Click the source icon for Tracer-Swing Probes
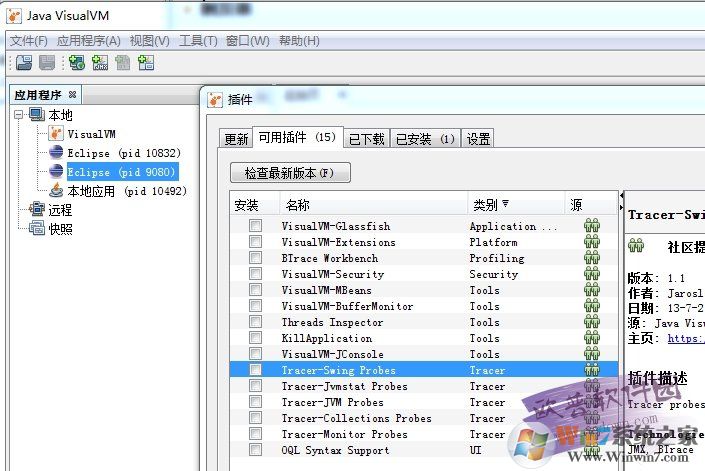This screenshot has height=471, width=705. tap(592, 370)
